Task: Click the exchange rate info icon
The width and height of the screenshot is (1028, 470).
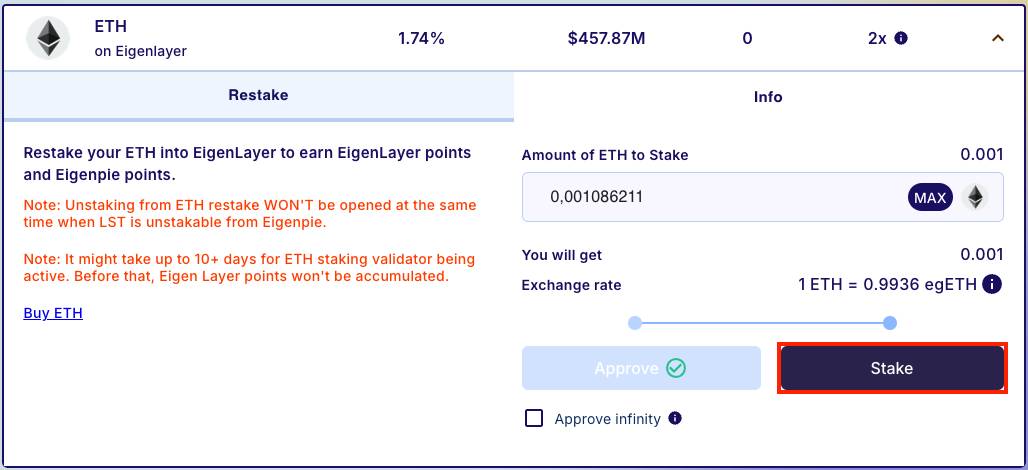Action: (992, 284)
